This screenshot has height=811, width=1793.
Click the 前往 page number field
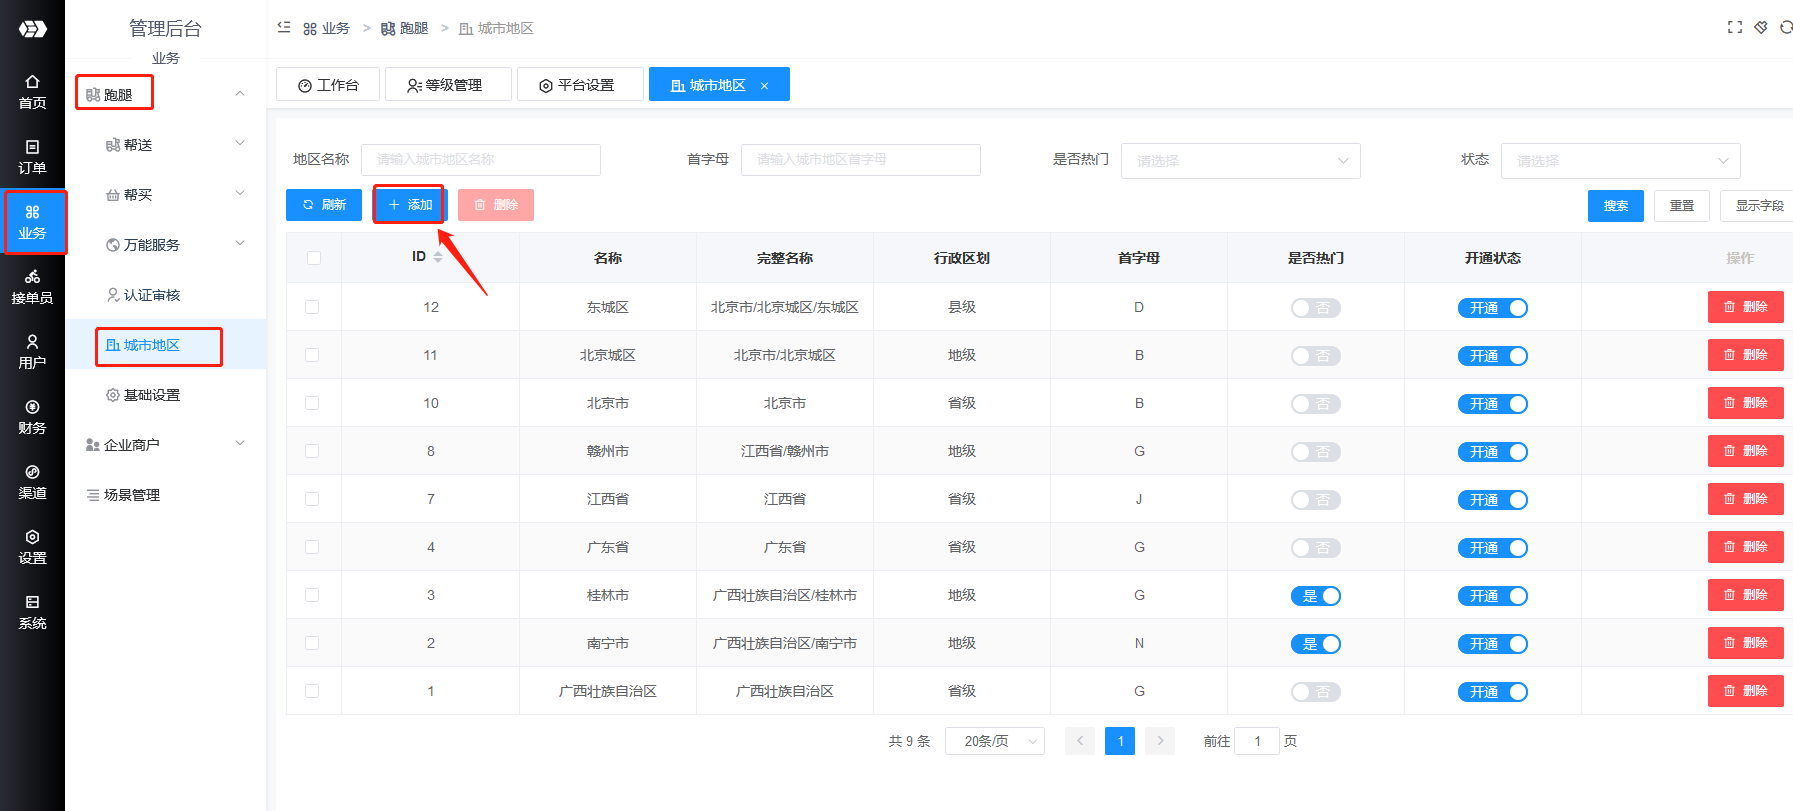[x=1257, y=741]
